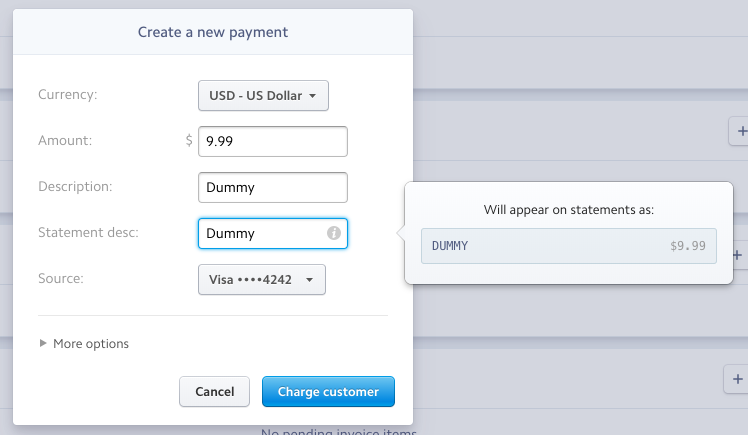Click the Statement desc: field label
This screenshot has width=748, height=435.
(x=88, y=232)
